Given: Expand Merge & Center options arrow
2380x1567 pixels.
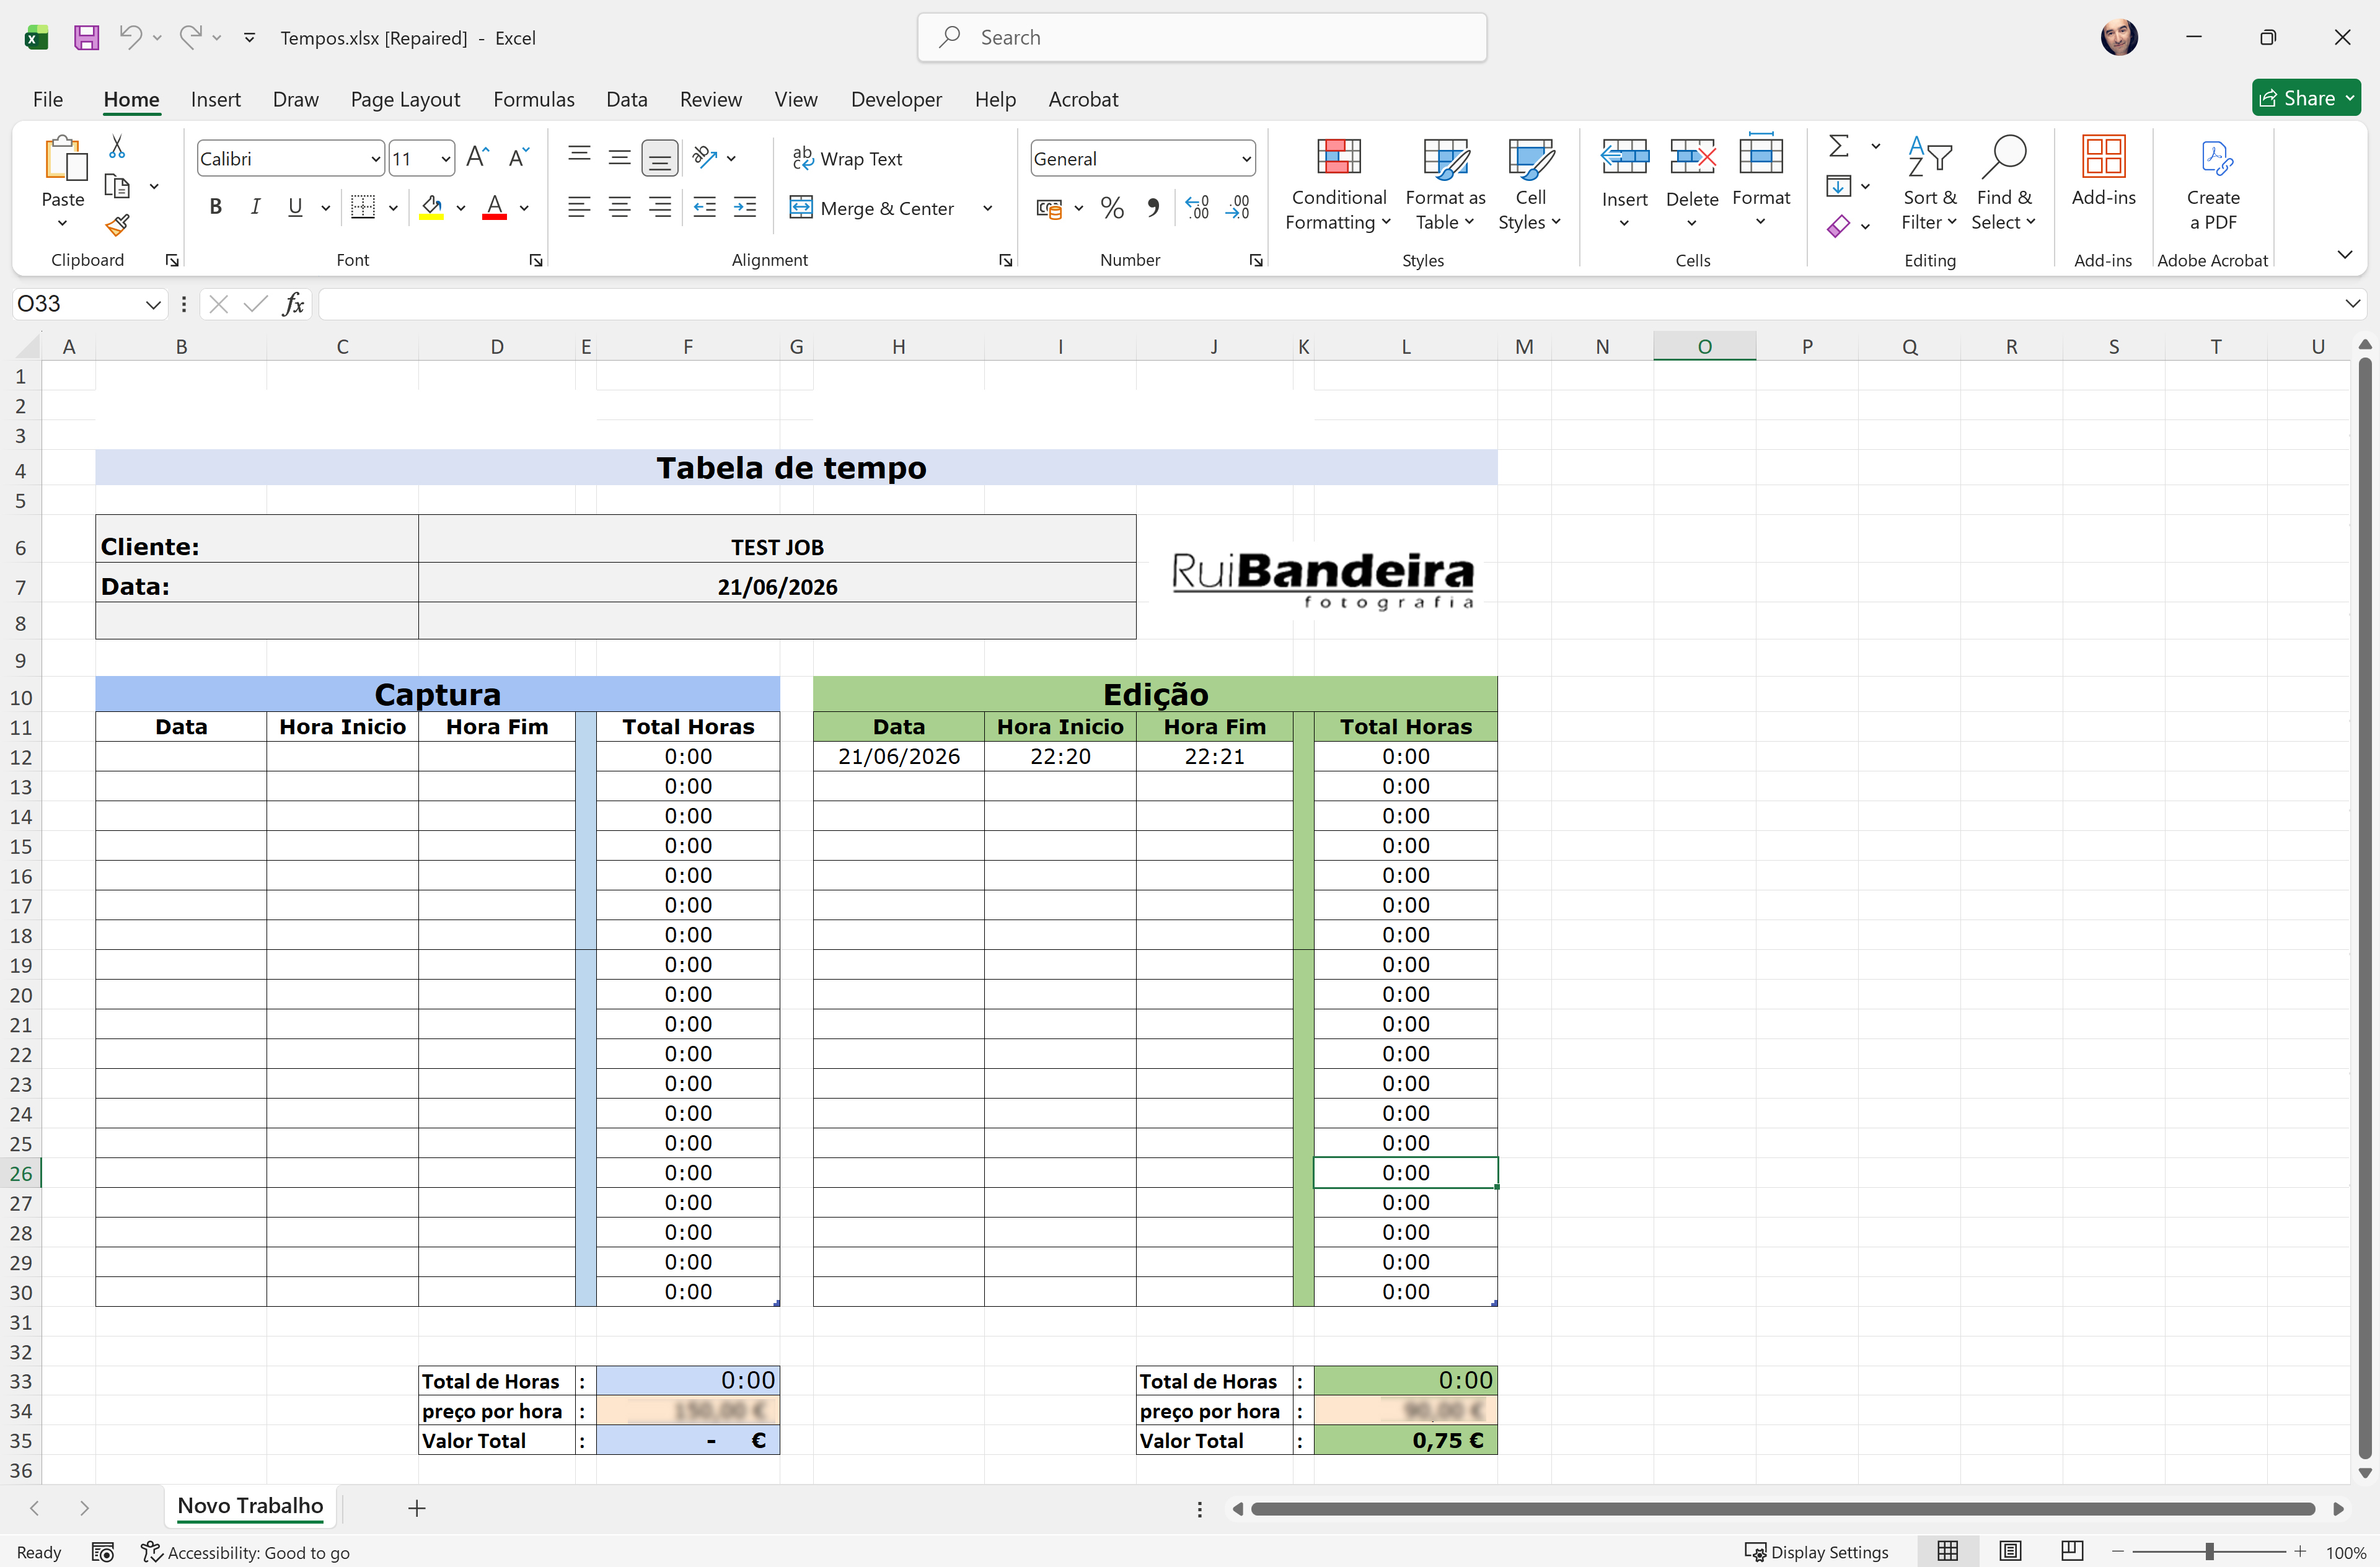Looking at the screenshot, I should tap(987, 208).
